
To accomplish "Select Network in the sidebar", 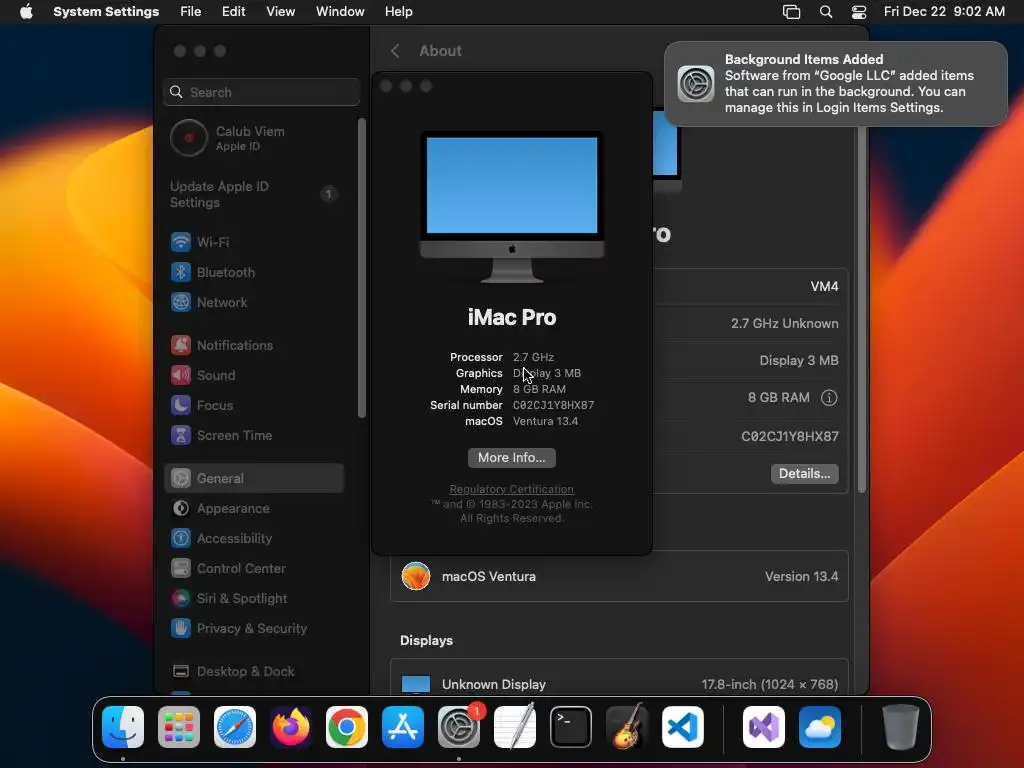I will (254, 302).
